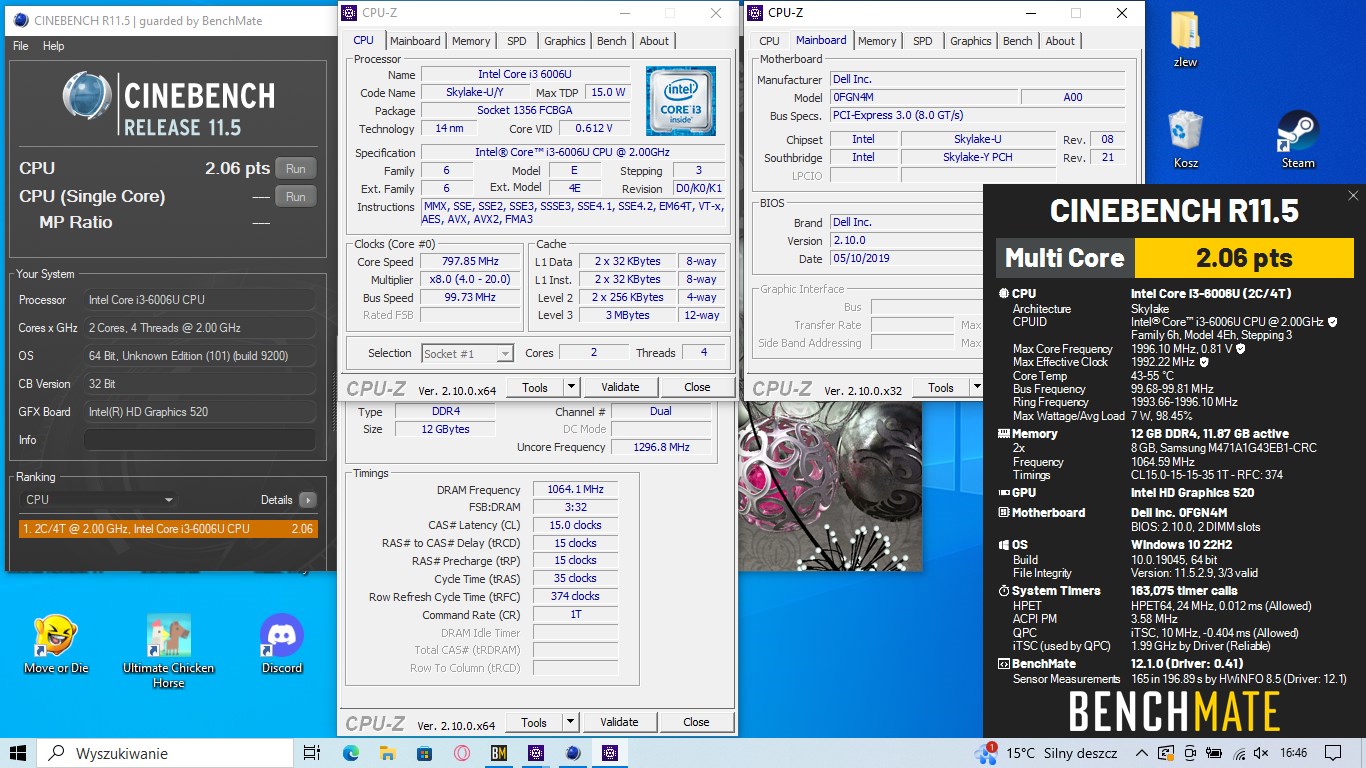Click the Multiplier value x8.0 (4.0 - 20.0)
This screenshot has height=768, width=1366.
470,280
